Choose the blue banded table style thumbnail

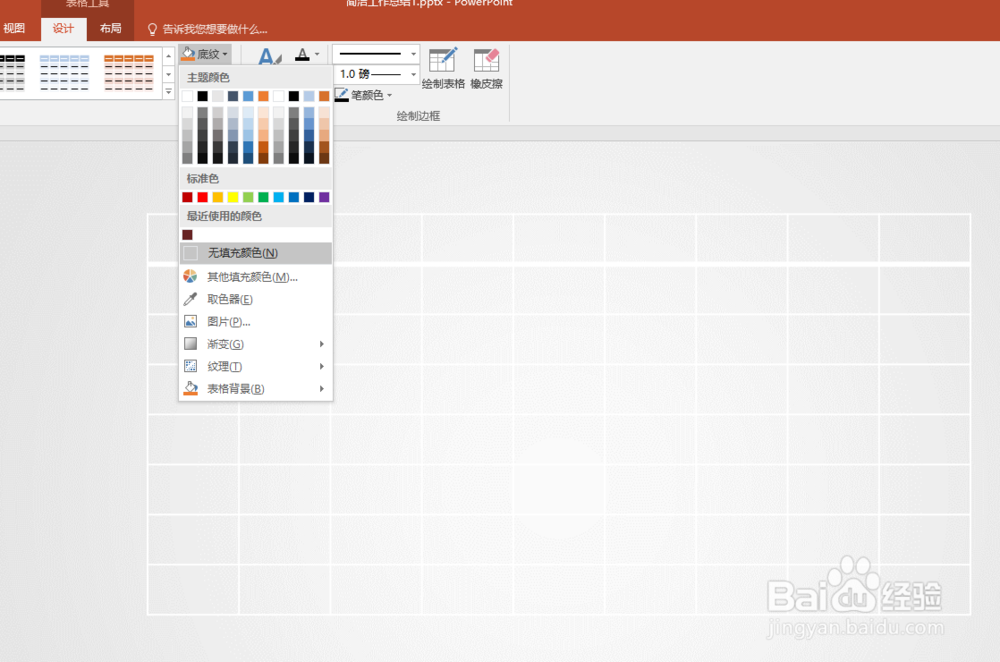pos(64,73)
